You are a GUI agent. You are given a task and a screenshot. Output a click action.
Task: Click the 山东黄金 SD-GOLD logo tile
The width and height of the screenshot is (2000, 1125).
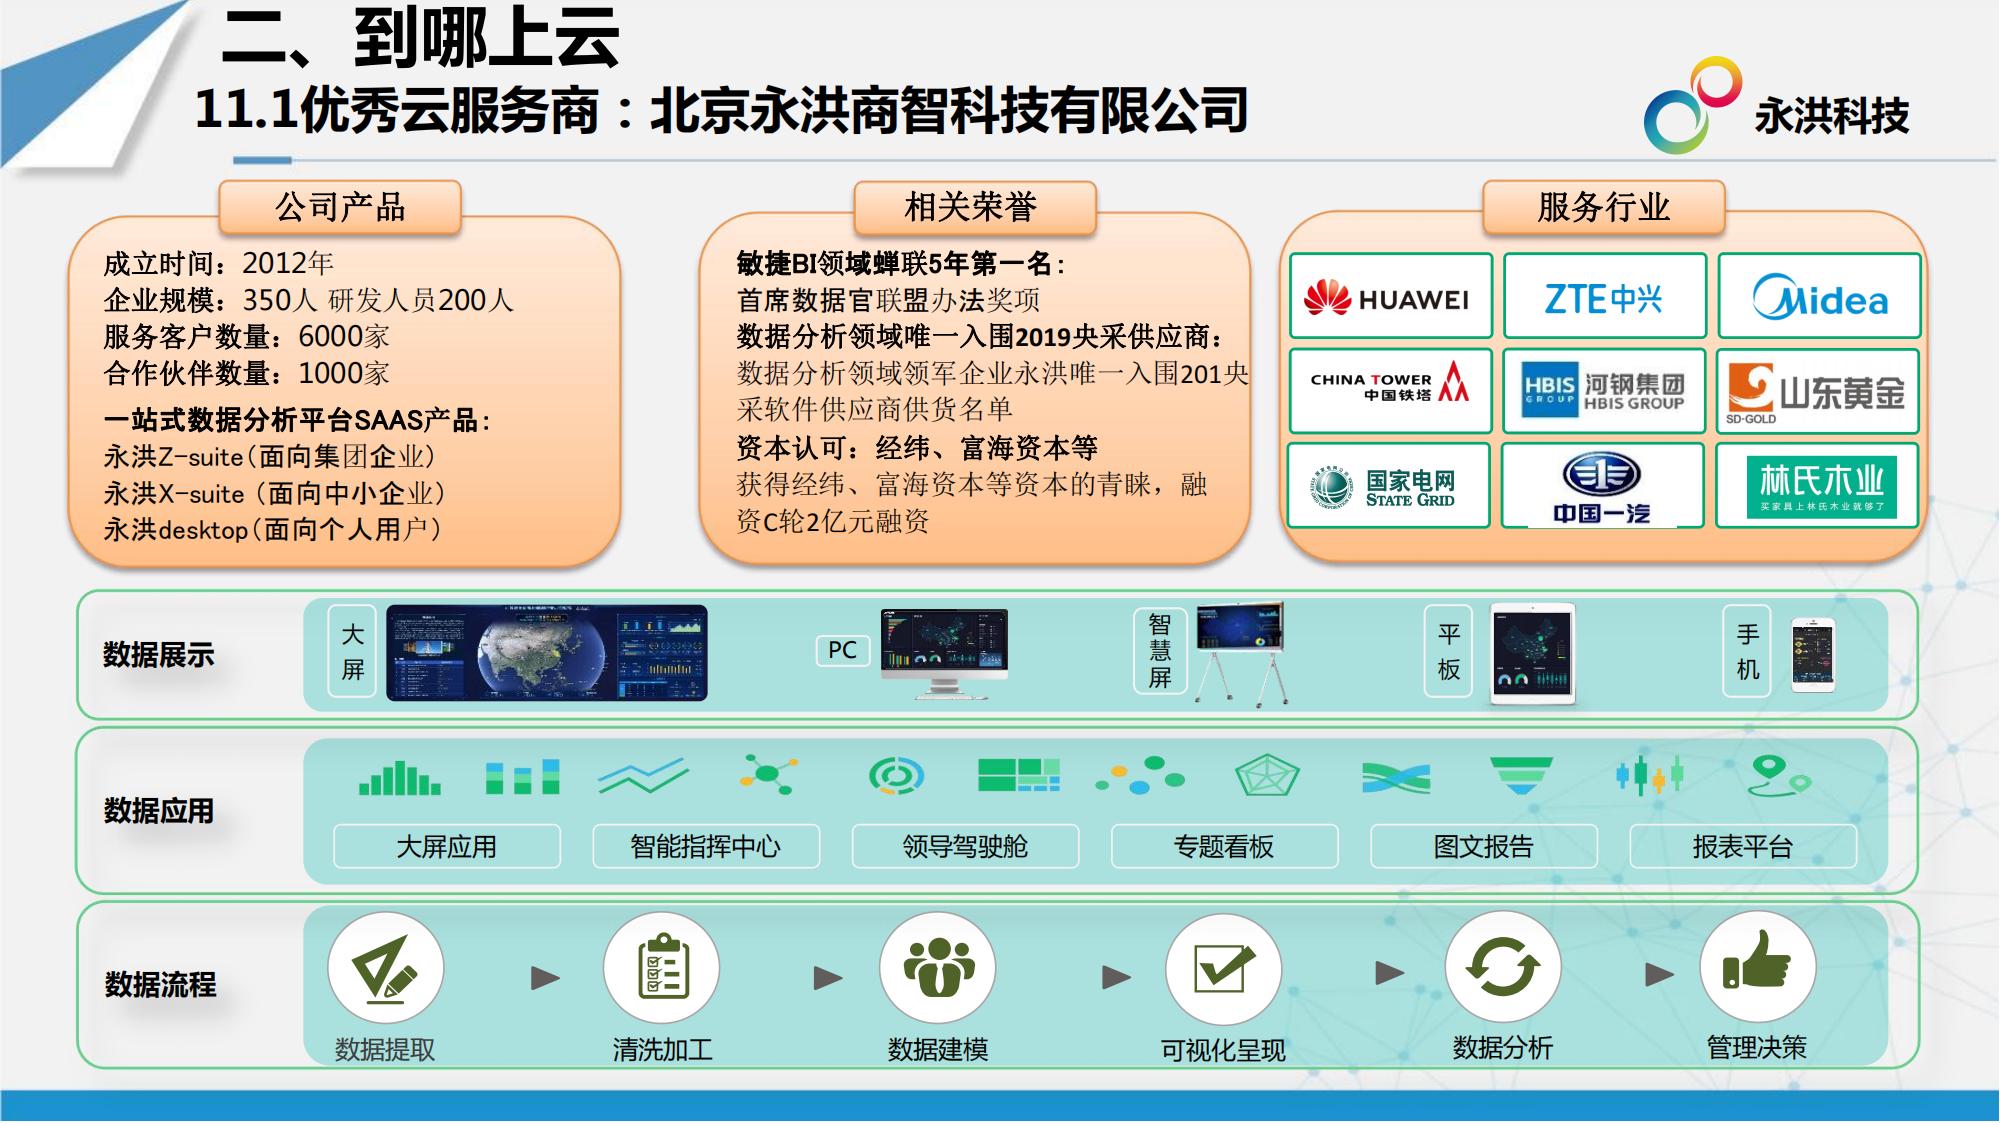1818,390
